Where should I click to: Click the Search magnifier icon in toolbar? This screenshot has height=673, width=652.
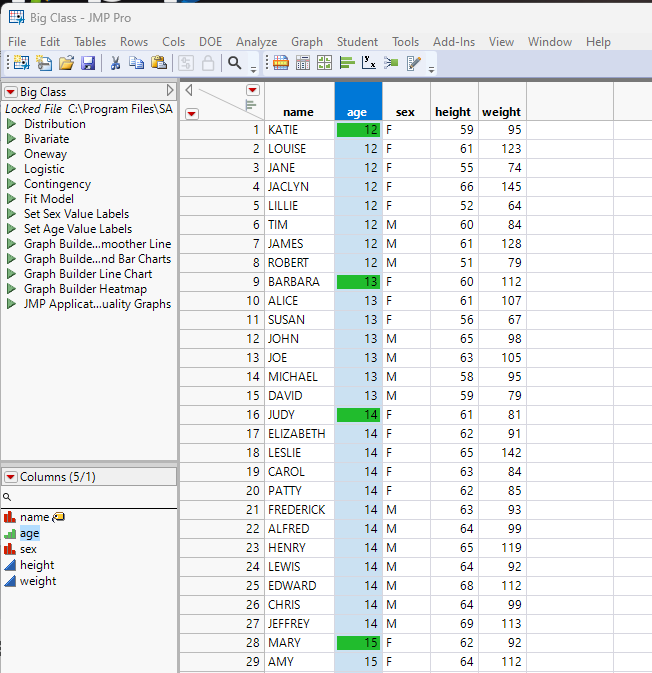[234, 63]
